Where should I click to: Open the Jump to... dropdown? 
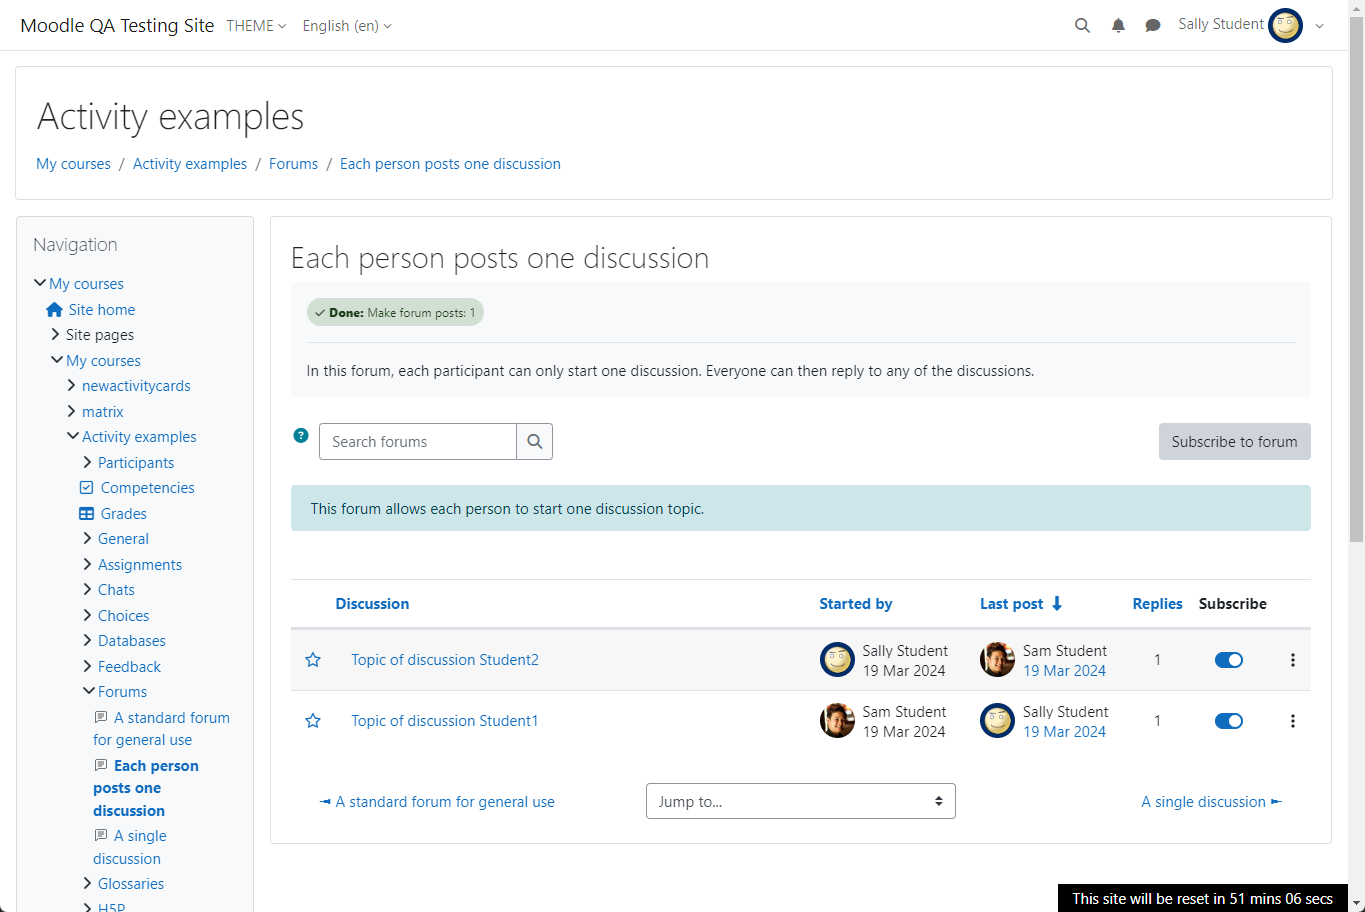click(801, 801)
